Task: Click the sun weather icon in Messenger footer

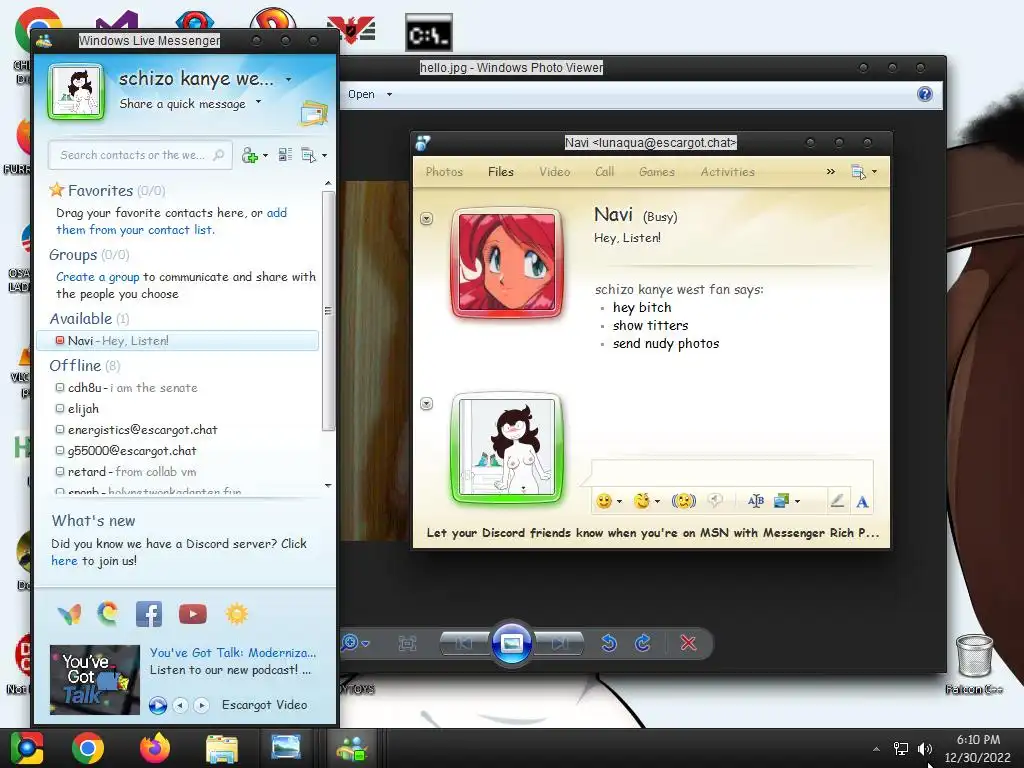Action: (236, 614)
